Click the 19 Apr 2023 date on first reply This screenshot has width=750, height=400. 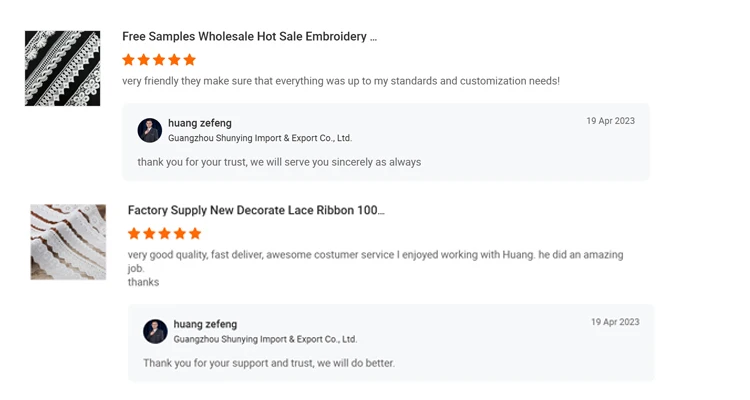[610, 121]
